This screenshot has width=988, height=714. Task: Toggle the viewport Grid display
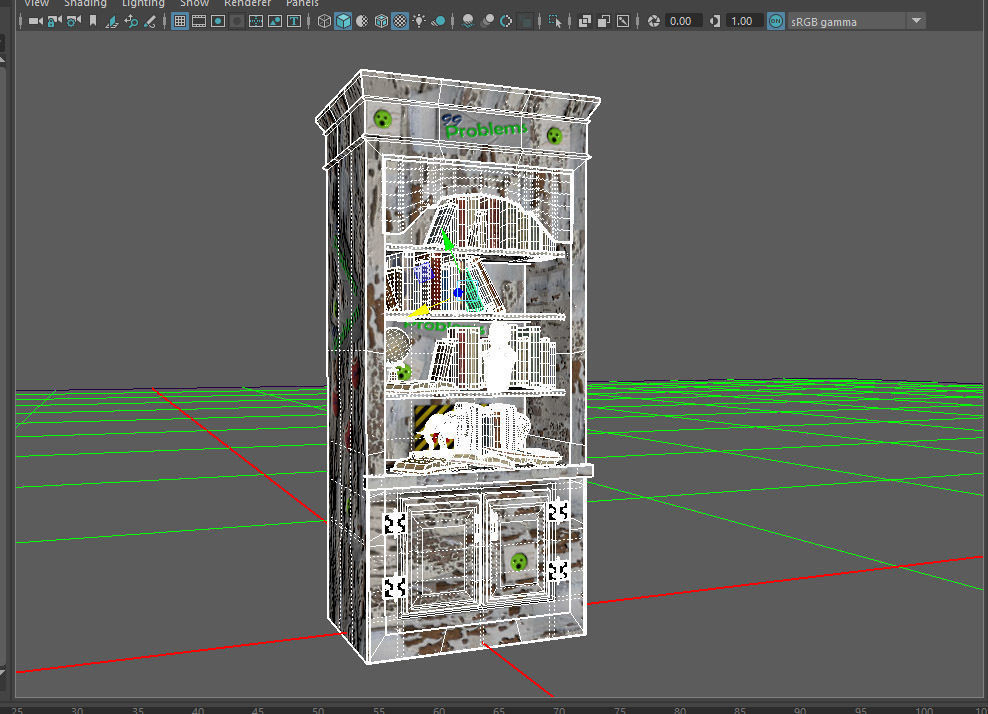pyautogui.click(x=180, y=21)
